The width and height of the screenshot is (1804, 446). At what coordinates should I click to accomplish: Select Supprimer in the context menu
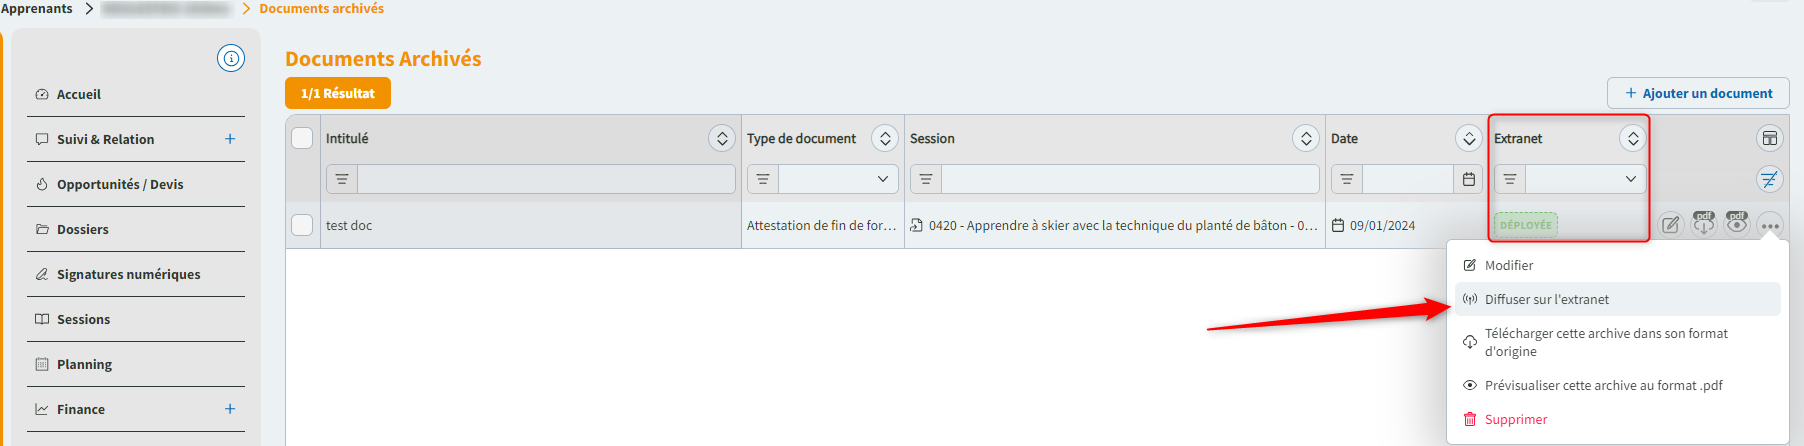(1515, 419)
